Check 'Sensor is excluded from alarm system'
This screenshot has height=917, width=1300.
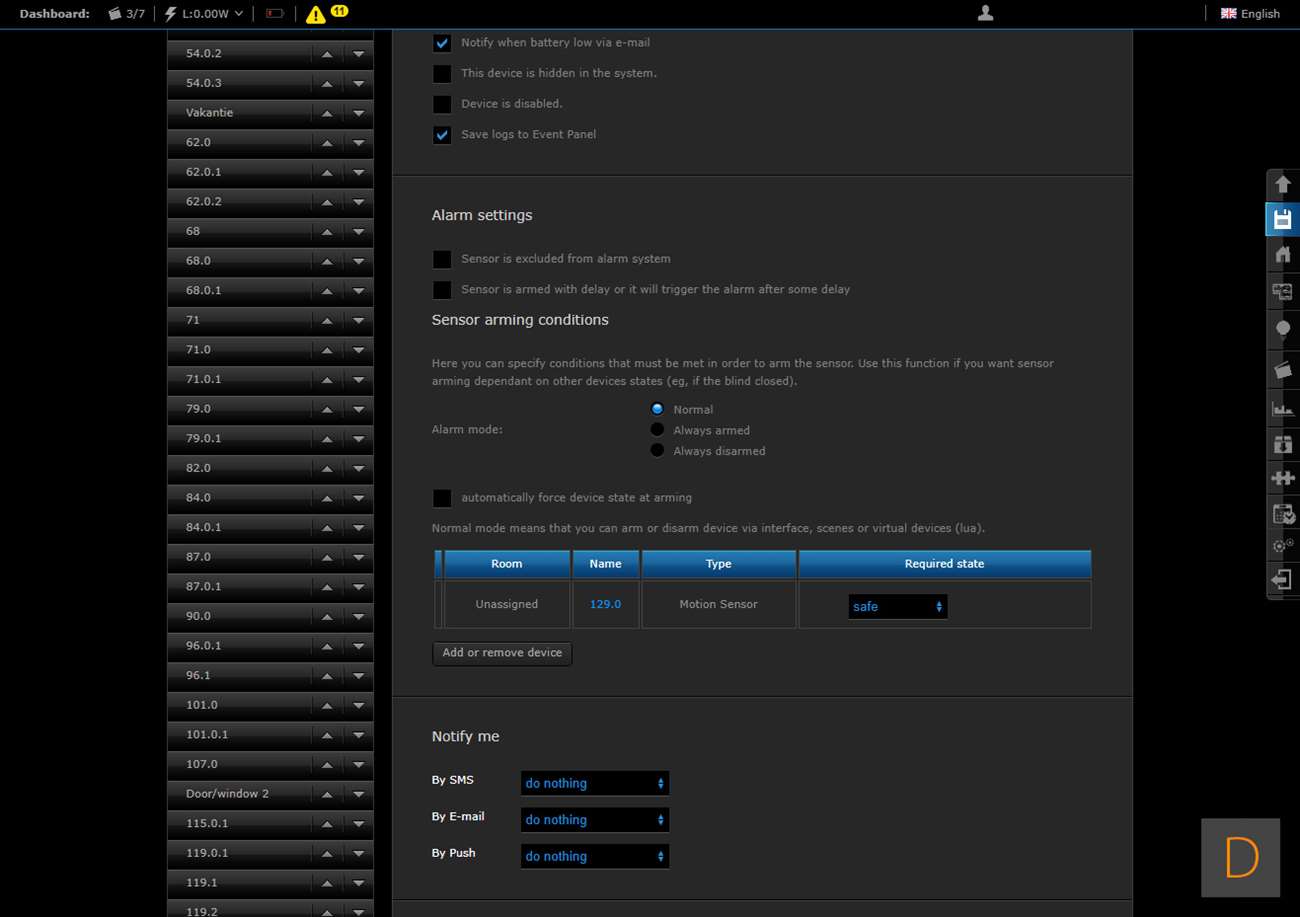coord(442,259)
